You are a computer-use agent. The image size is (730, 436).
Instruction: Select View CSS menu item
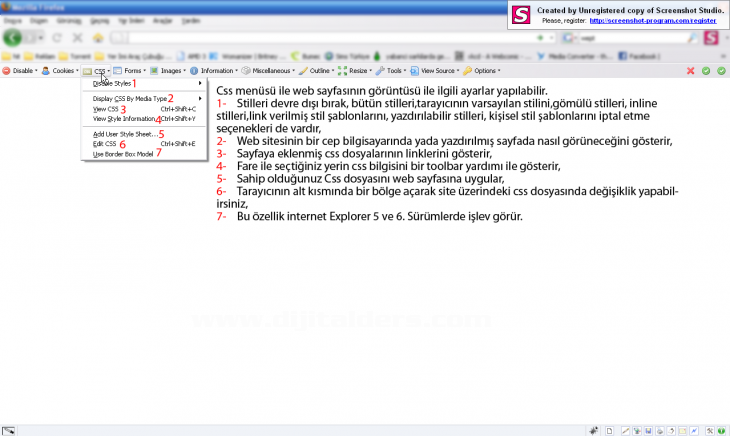pos(105,109)
